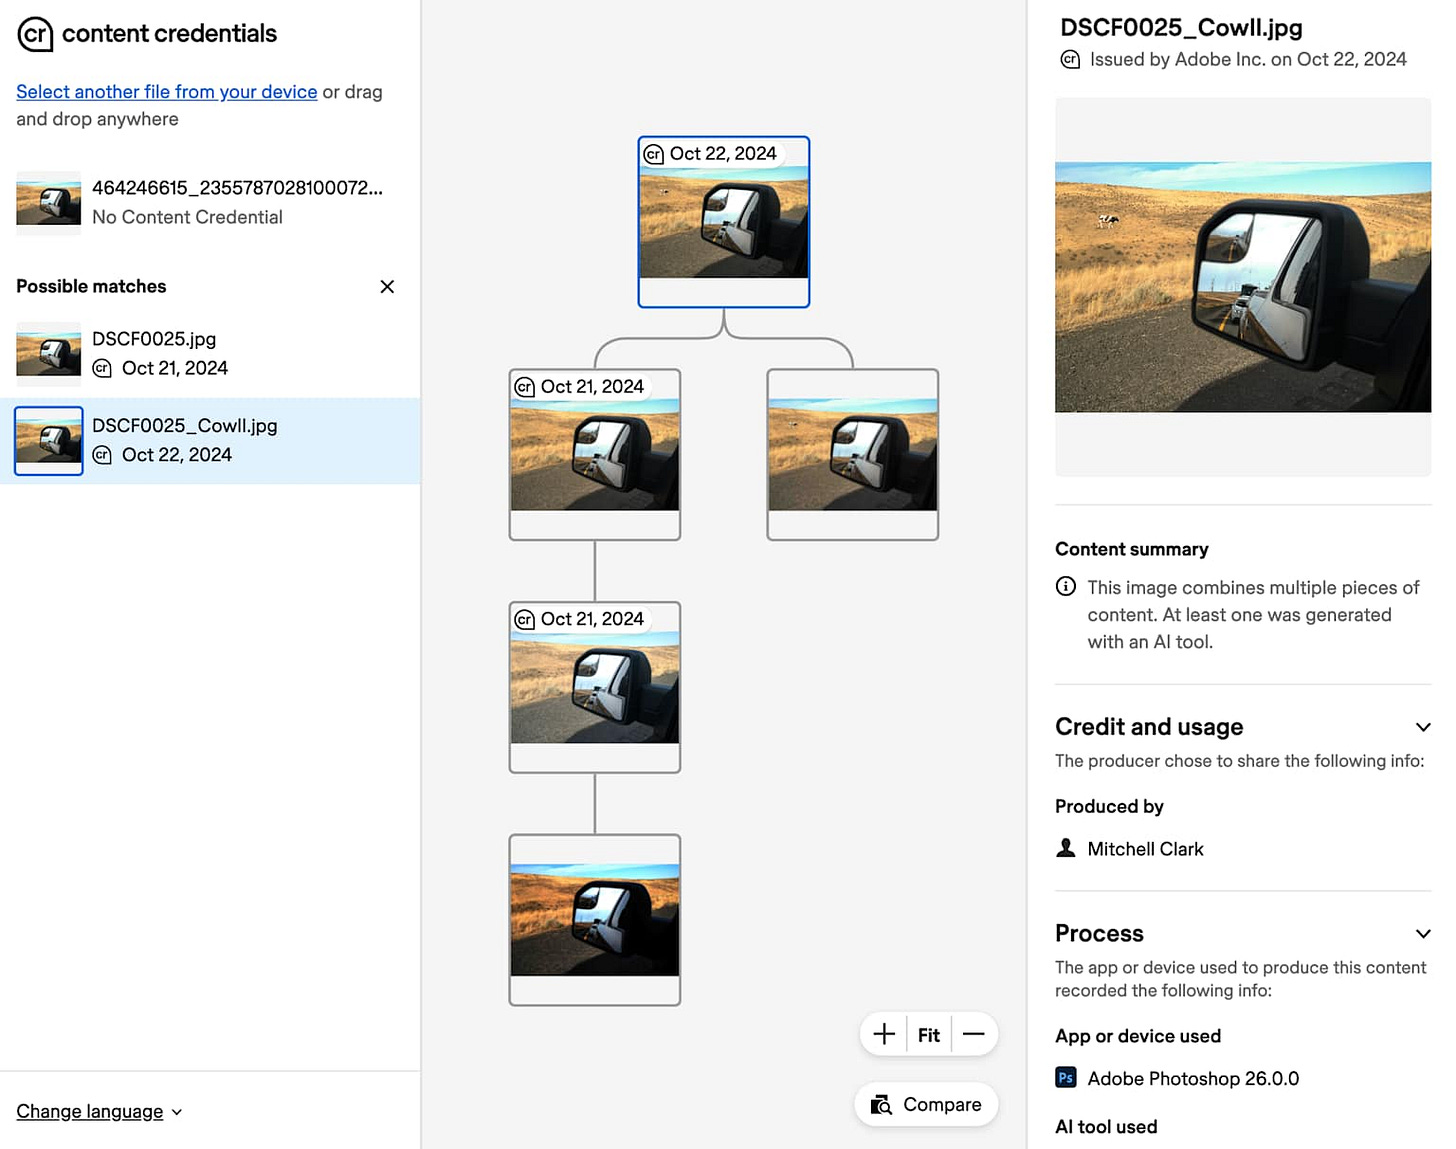Click the Compare button
This screenshot has width=1456, height=1149.
pyautogui.click(x=926, y=1104)
